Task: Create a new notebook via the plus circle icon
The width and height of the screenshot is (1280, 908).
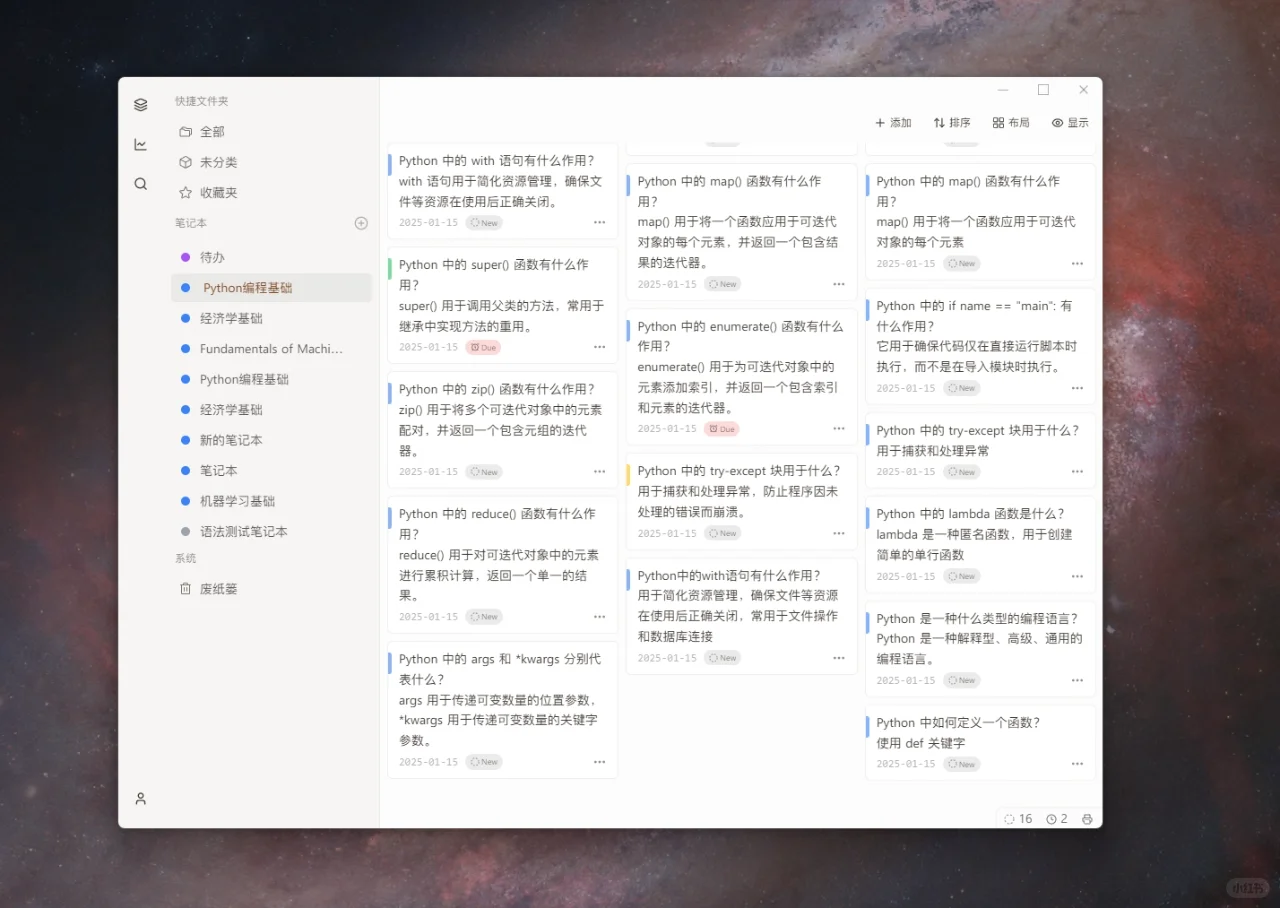Action: coord(361,223)
